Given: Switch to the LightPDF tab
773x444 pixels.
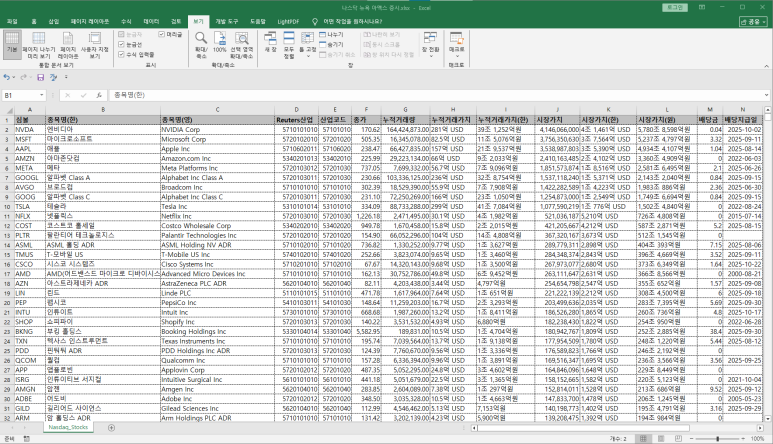Looking at the screenshot, I should pyautogui.click(x=288, y=22).
